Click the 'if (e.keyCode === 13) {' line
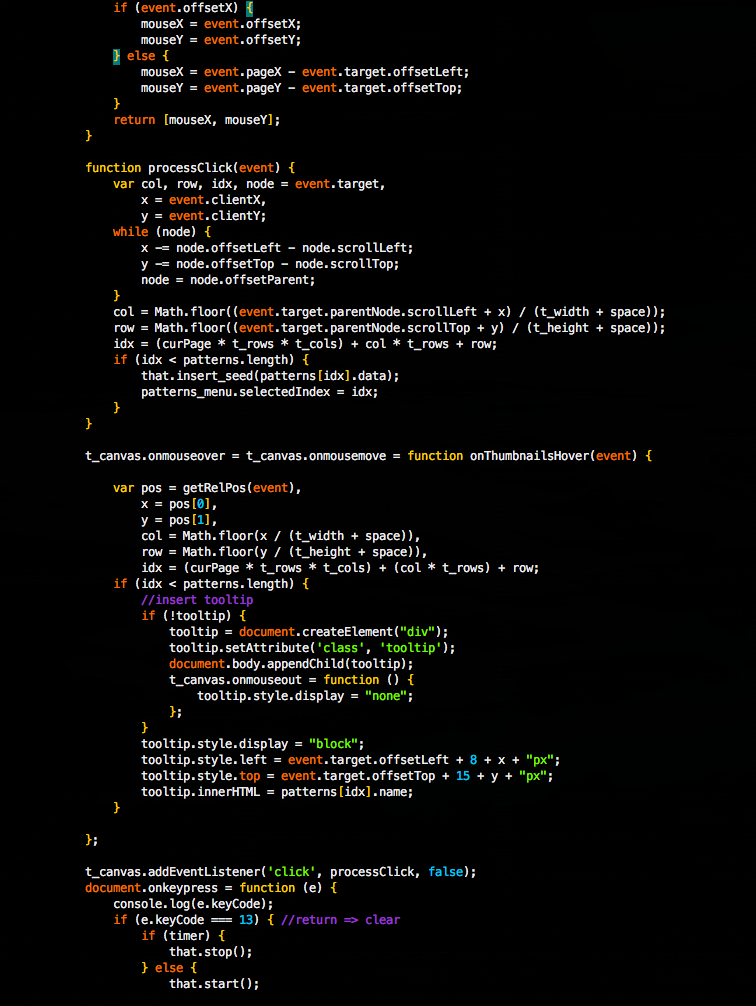756x1006 pixels. (257, 920)
